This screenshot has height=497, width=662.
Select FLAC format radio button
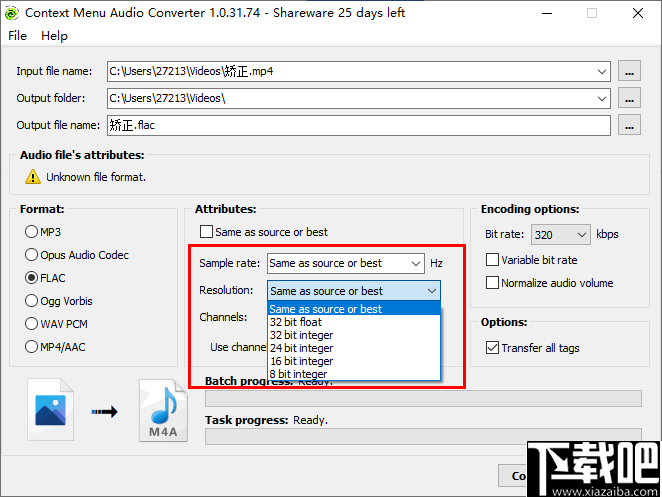point(31,278)
